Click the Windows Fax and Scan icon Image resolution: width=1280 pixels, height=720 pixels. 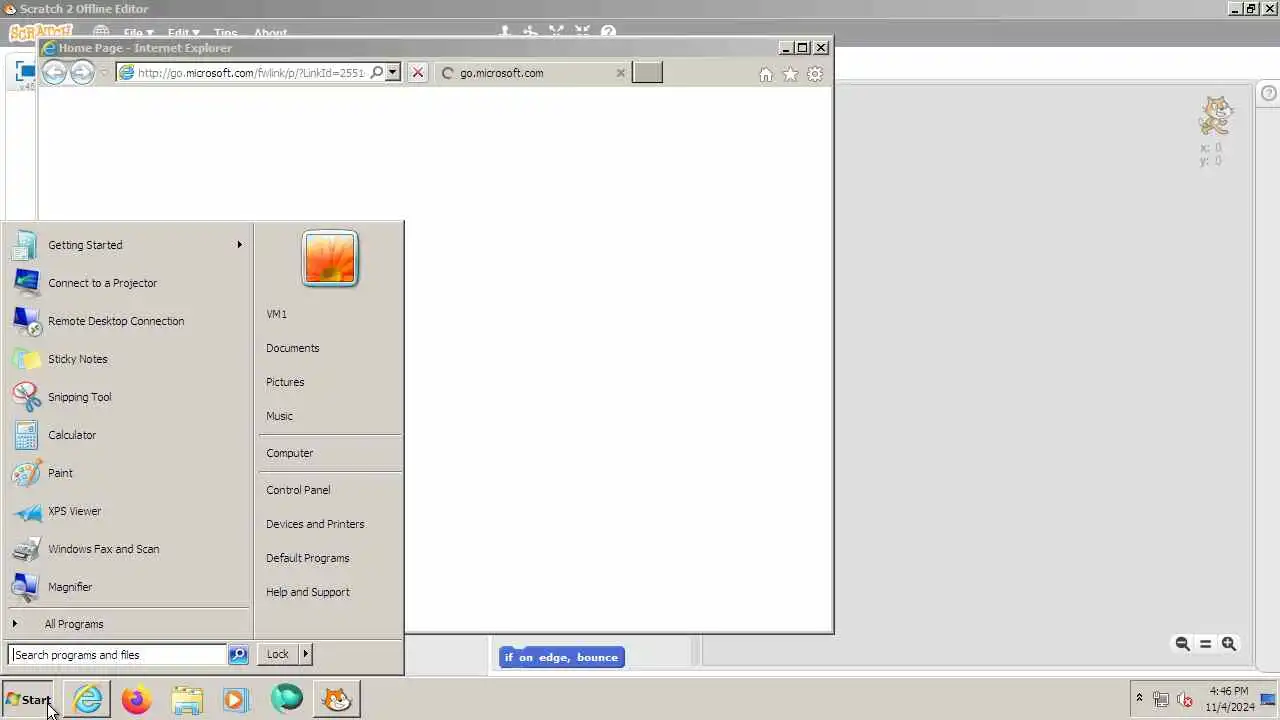pyautogui.click(x=27, y=549)
